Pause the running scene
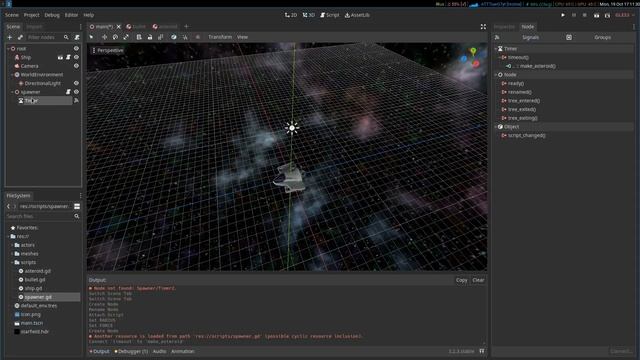 coord(574,15)
